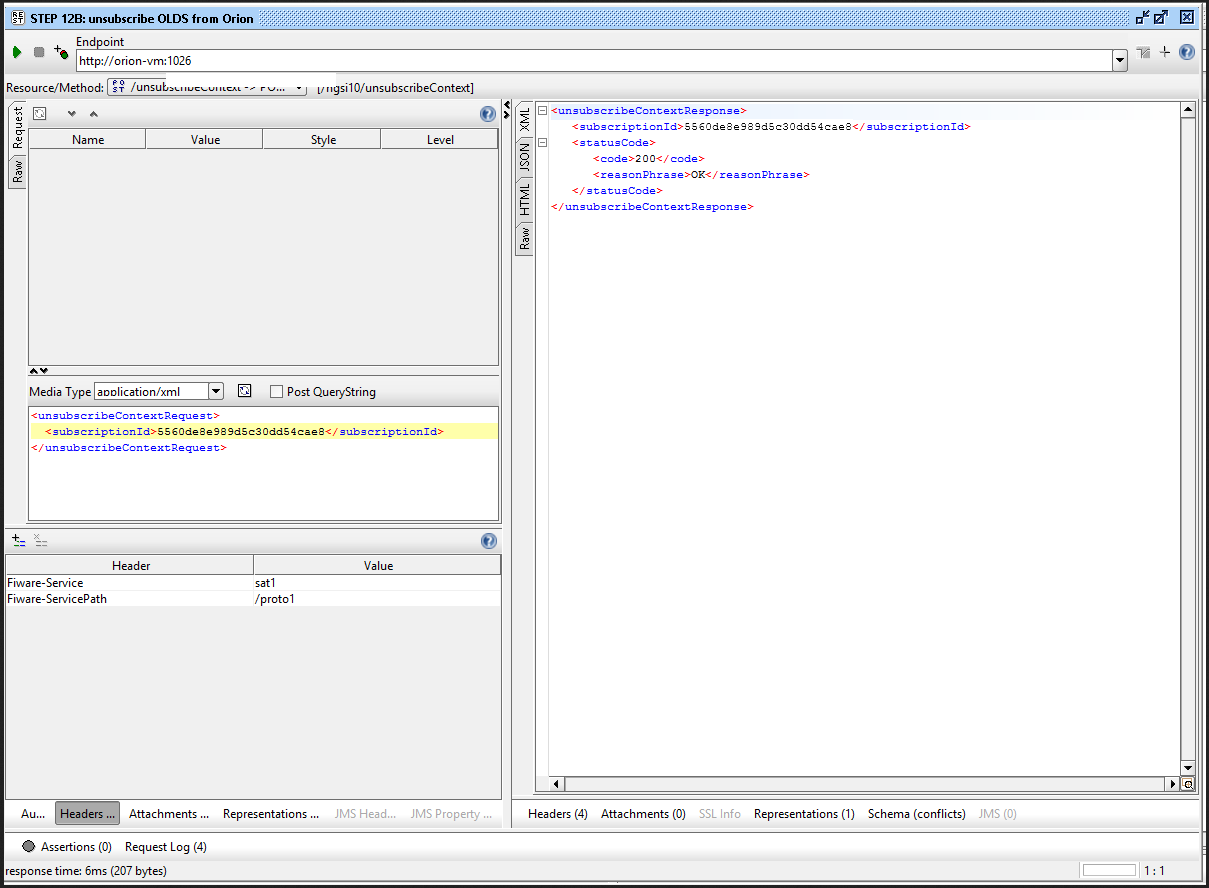
Task: Select the sat1 header value cell
Action: pos(377,583)
